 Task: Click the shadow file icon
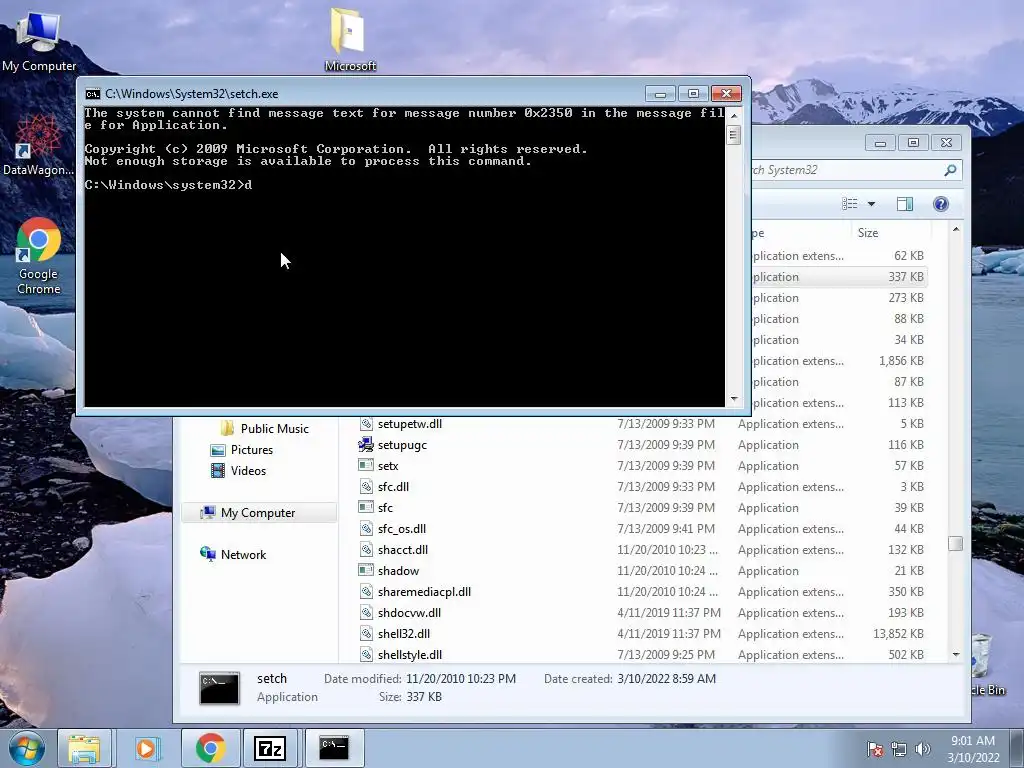(x=366, y=570)
